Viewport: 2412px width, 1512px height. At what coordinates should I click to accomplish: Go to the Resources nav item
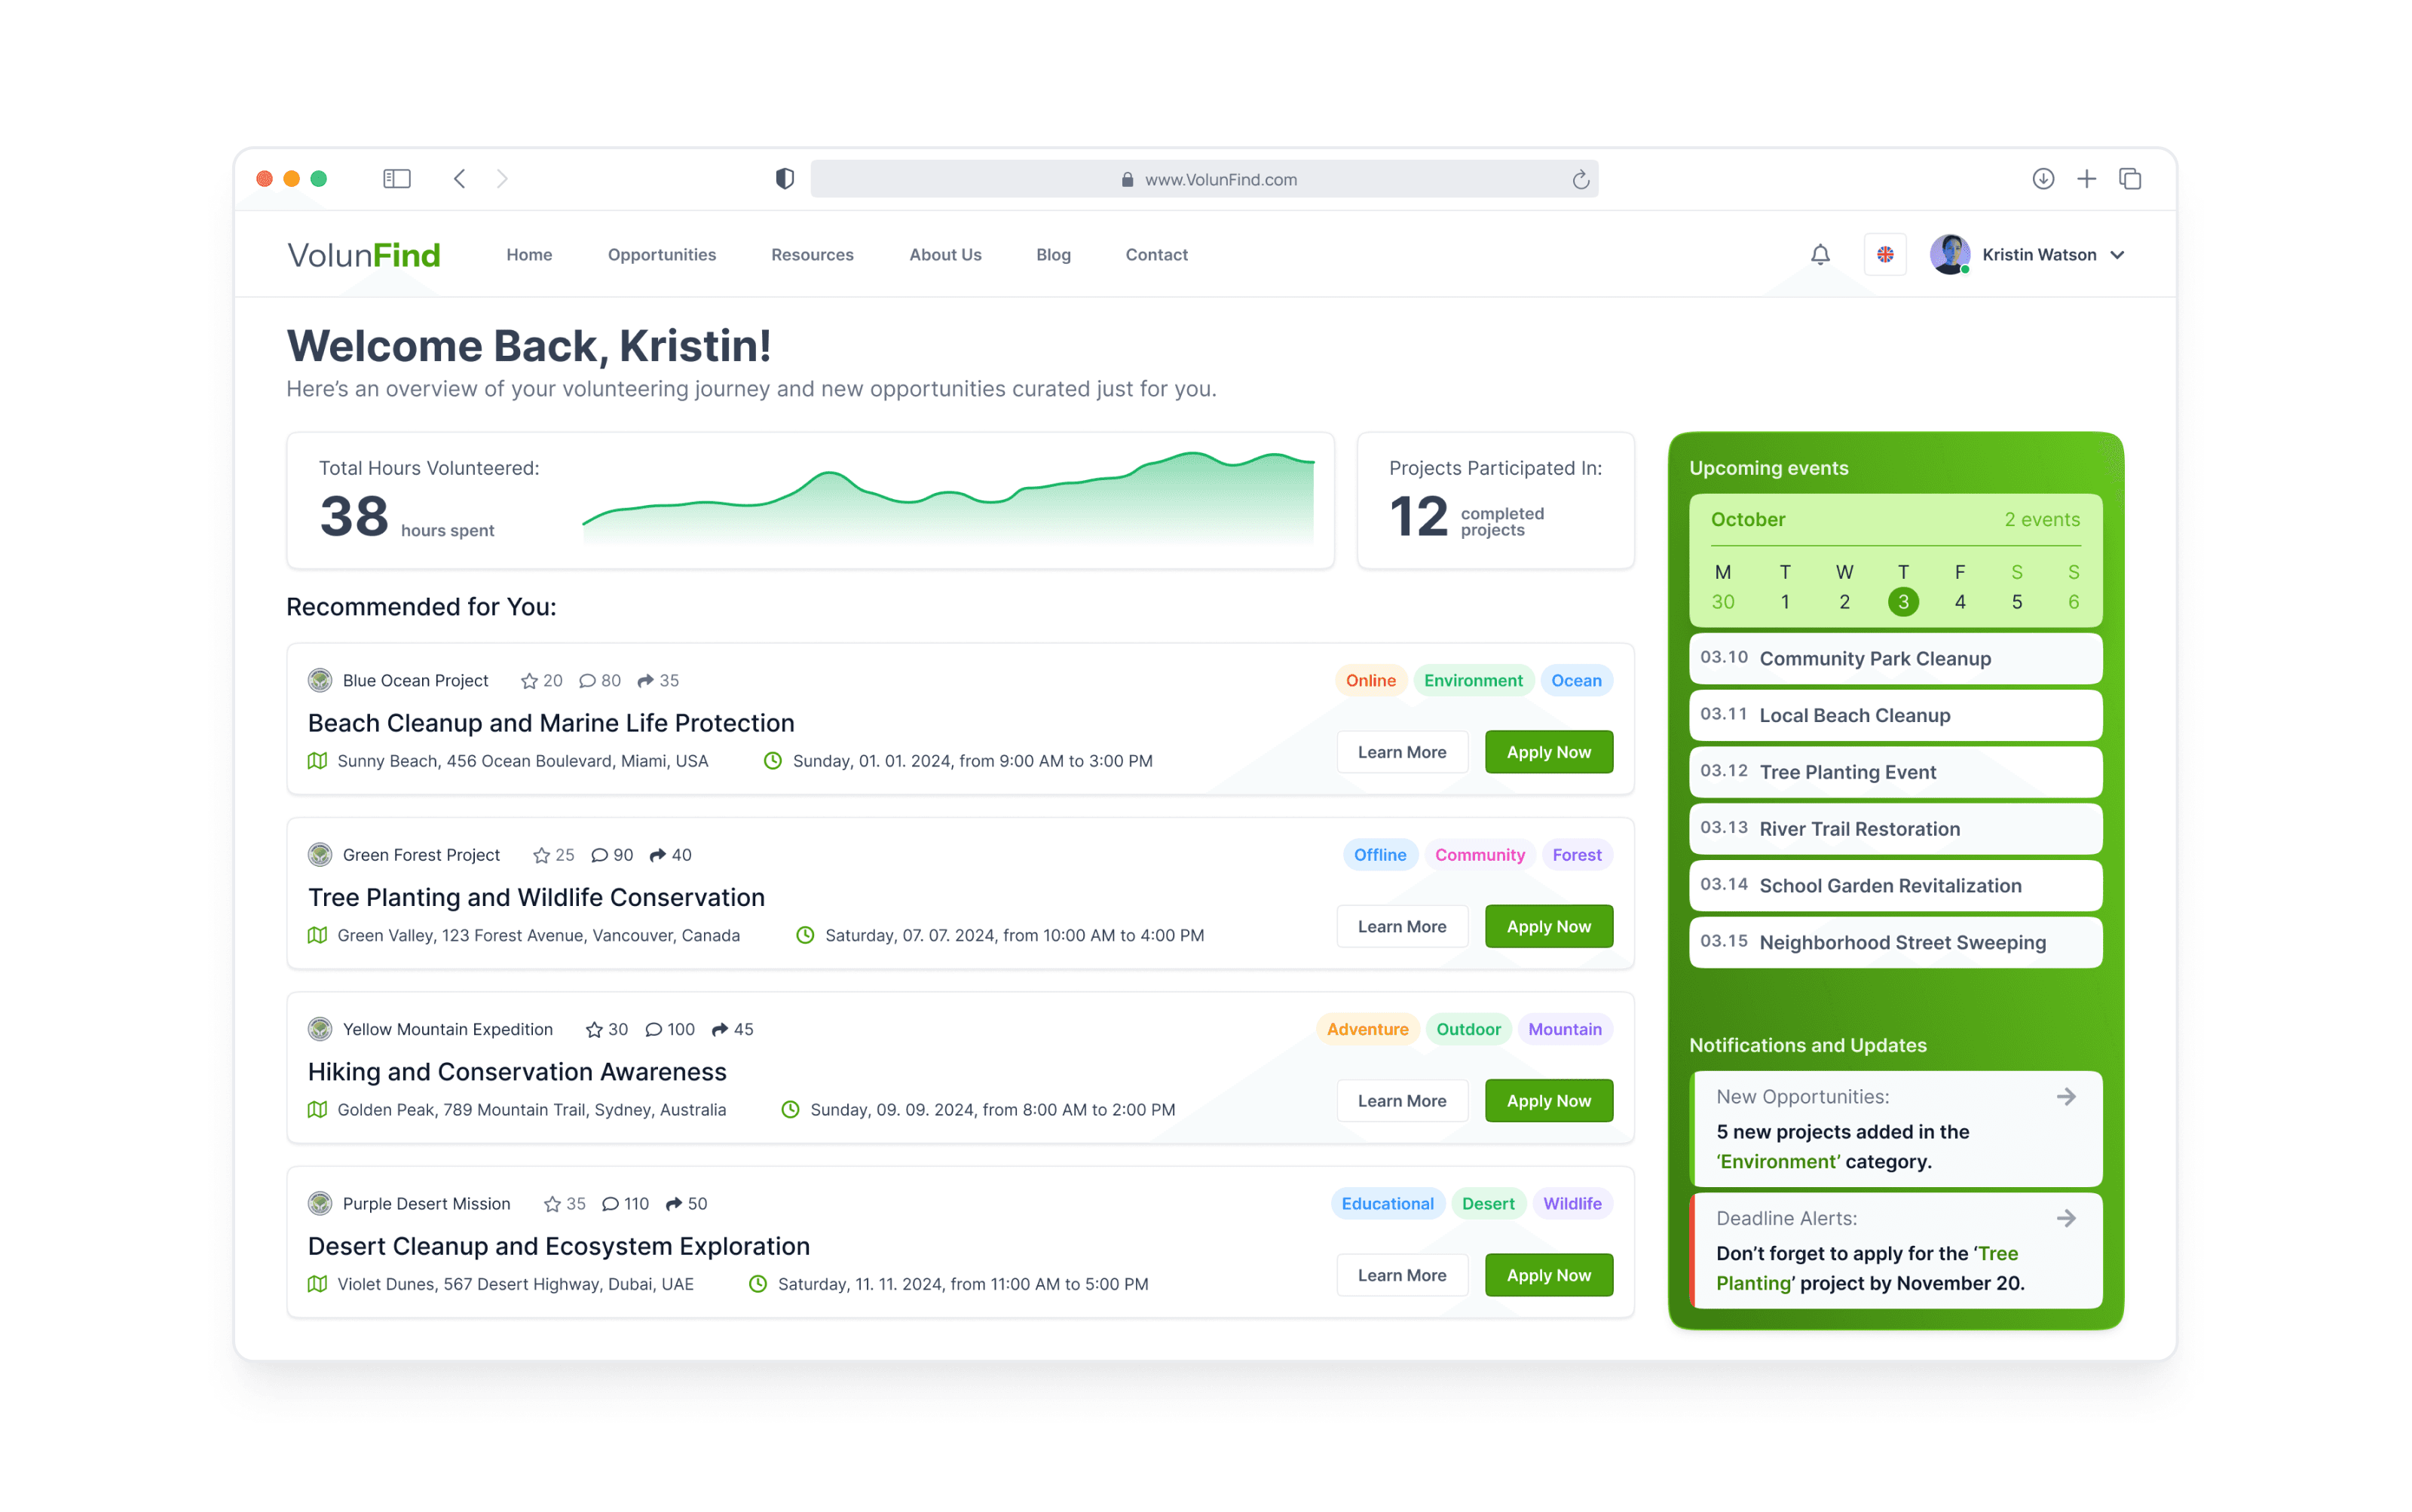coord(812,255)
